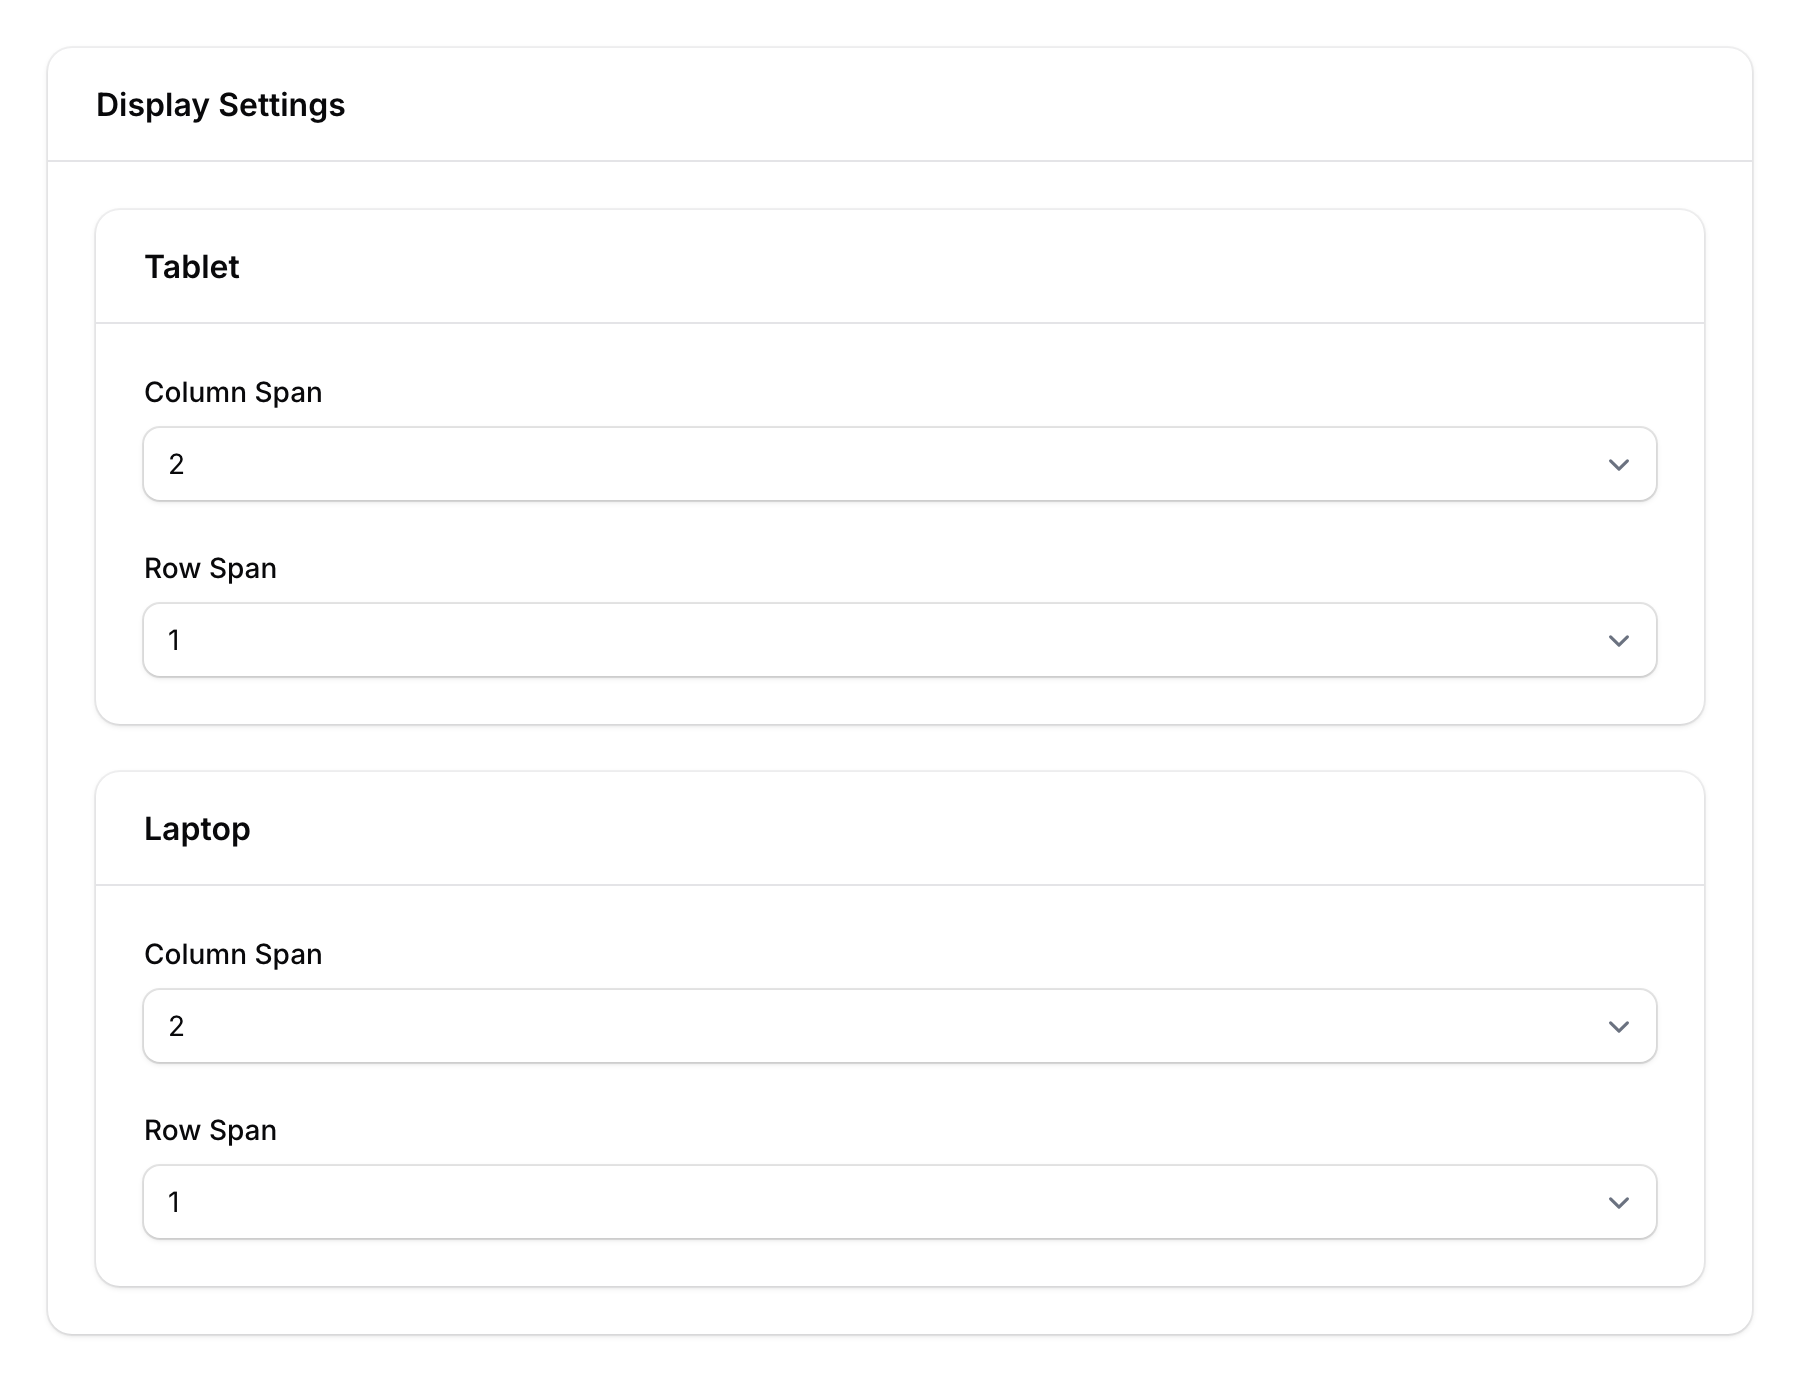Expand the dropdown arrow beside Laptop value 1
The image size is (1800, 1382).
click(1620, 1203)
